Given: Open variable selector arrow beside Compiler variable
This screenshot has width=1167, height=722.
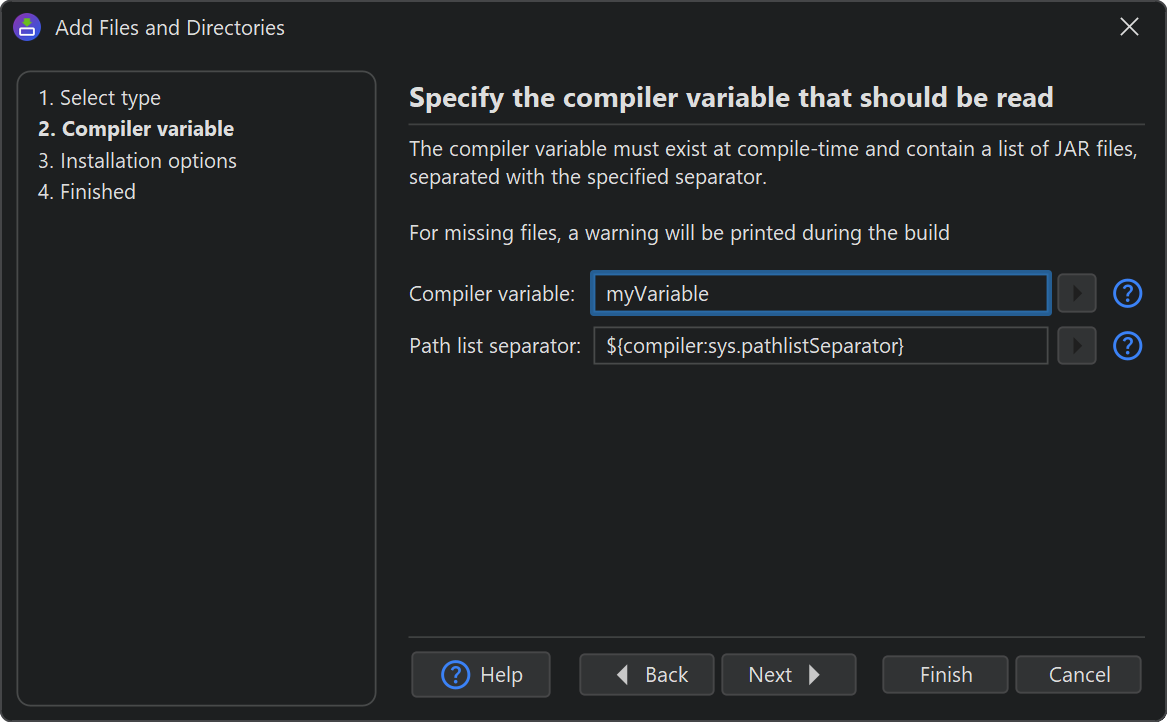Looking at the screenshot, I should pos(1076,293).
